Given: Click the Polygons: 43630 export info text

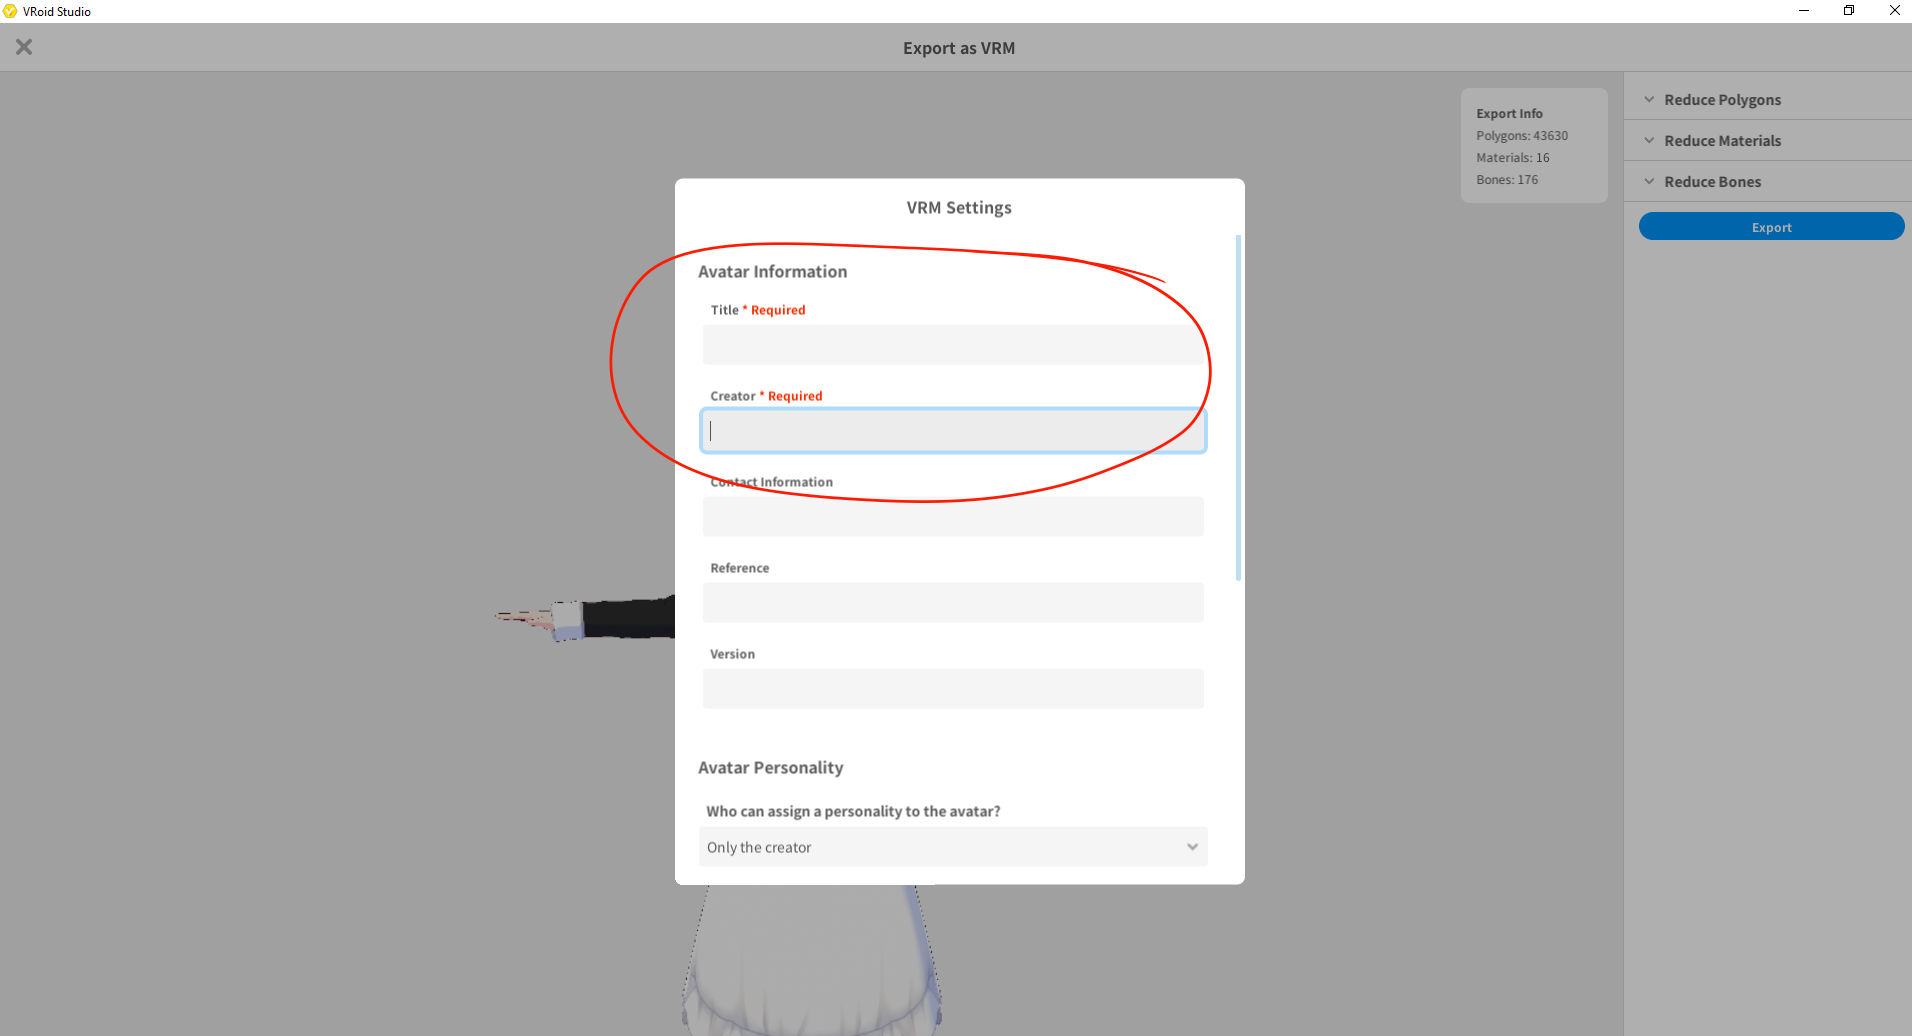Looking at the screenshot, I should click(1522, 136).
